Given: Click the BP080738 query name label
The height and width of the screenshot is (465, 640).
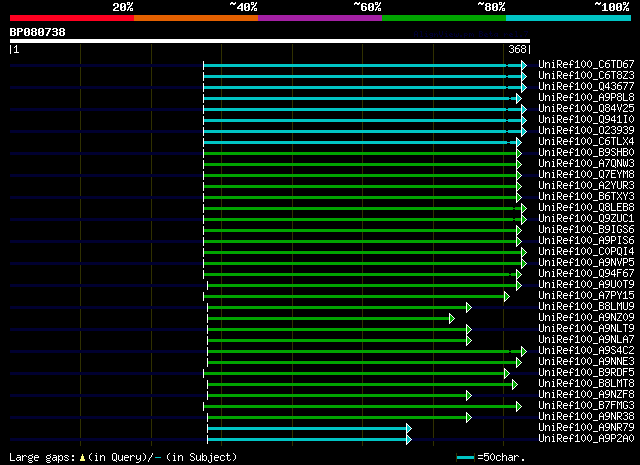Looking at the screenshot, I should coord(38,32).
